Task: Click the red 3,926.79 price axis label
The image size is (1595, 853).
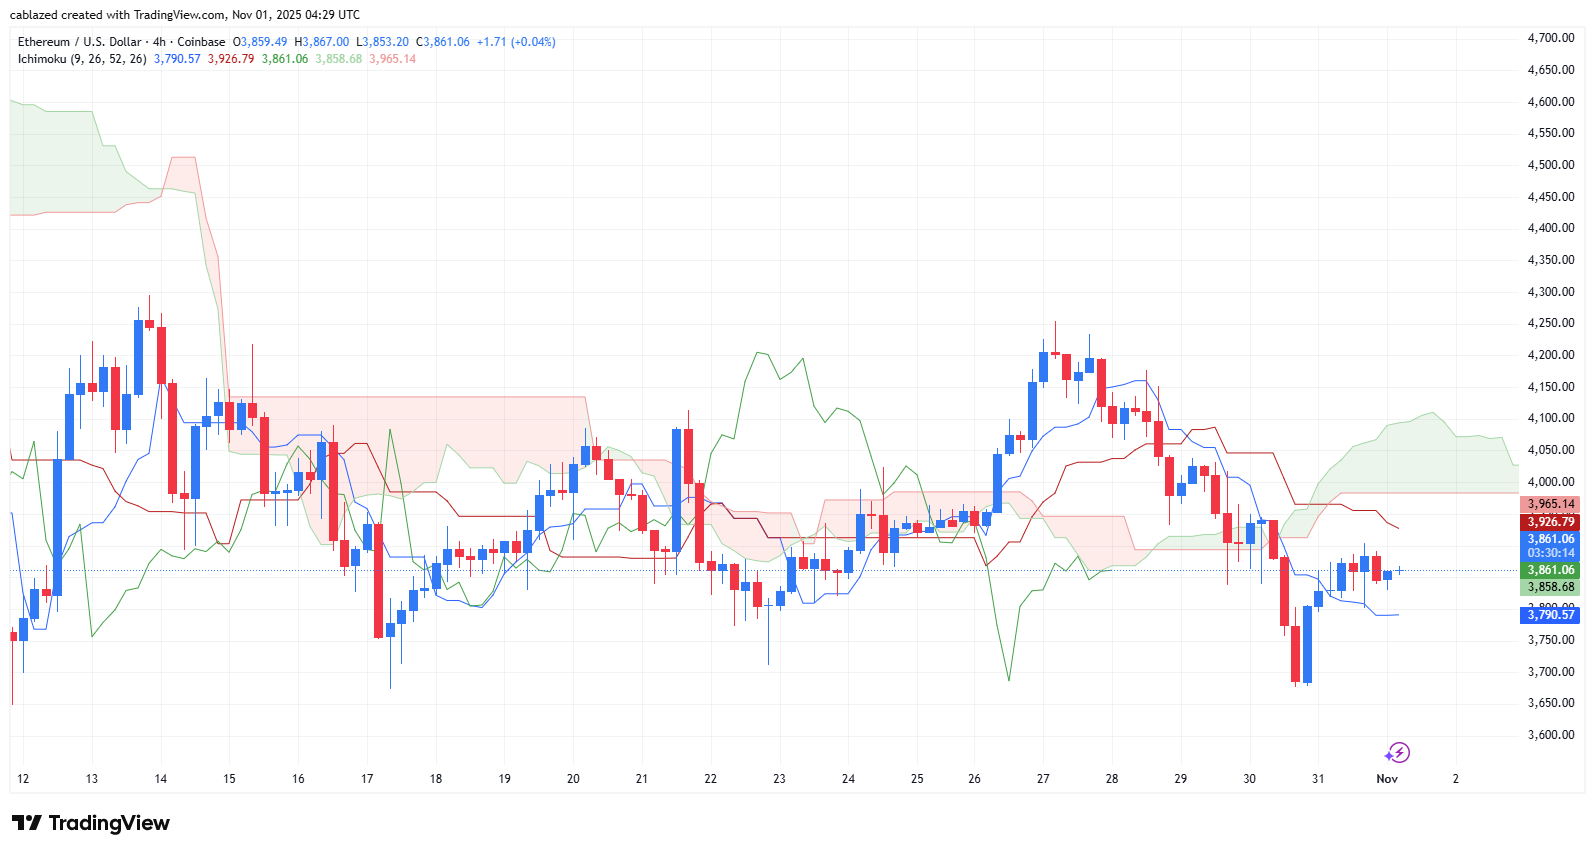Action: pos(1549,522)
